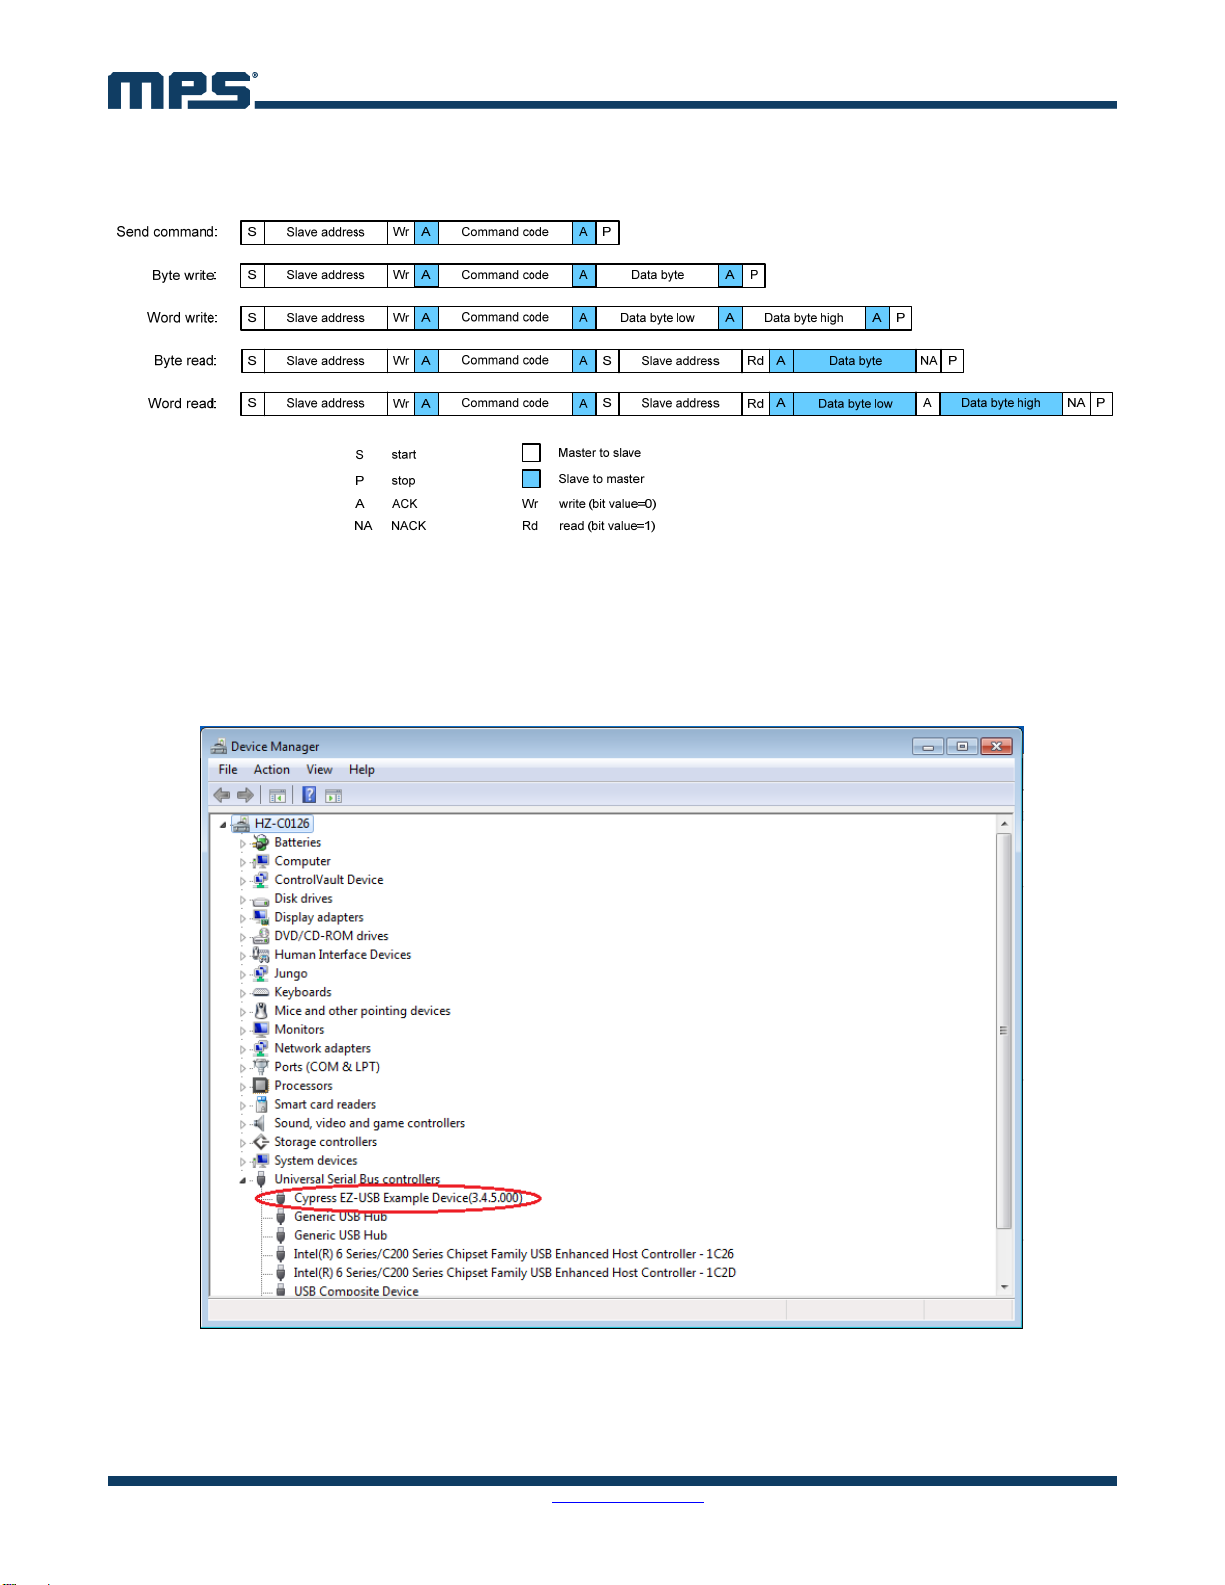The height and width of the screenshot is (1585, 1225).
Task: Open the File menu
Action: (228, 769)
